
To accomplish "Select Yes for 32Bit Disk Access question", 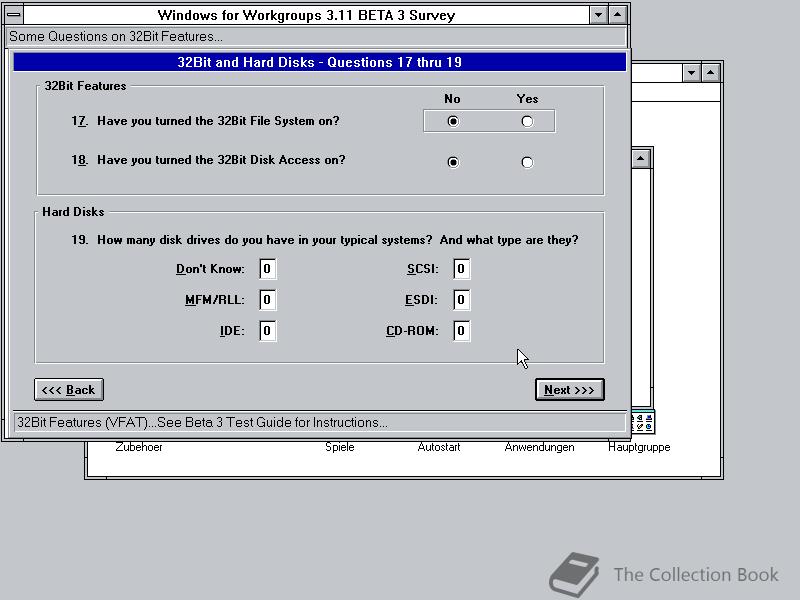I will (527, 162).
